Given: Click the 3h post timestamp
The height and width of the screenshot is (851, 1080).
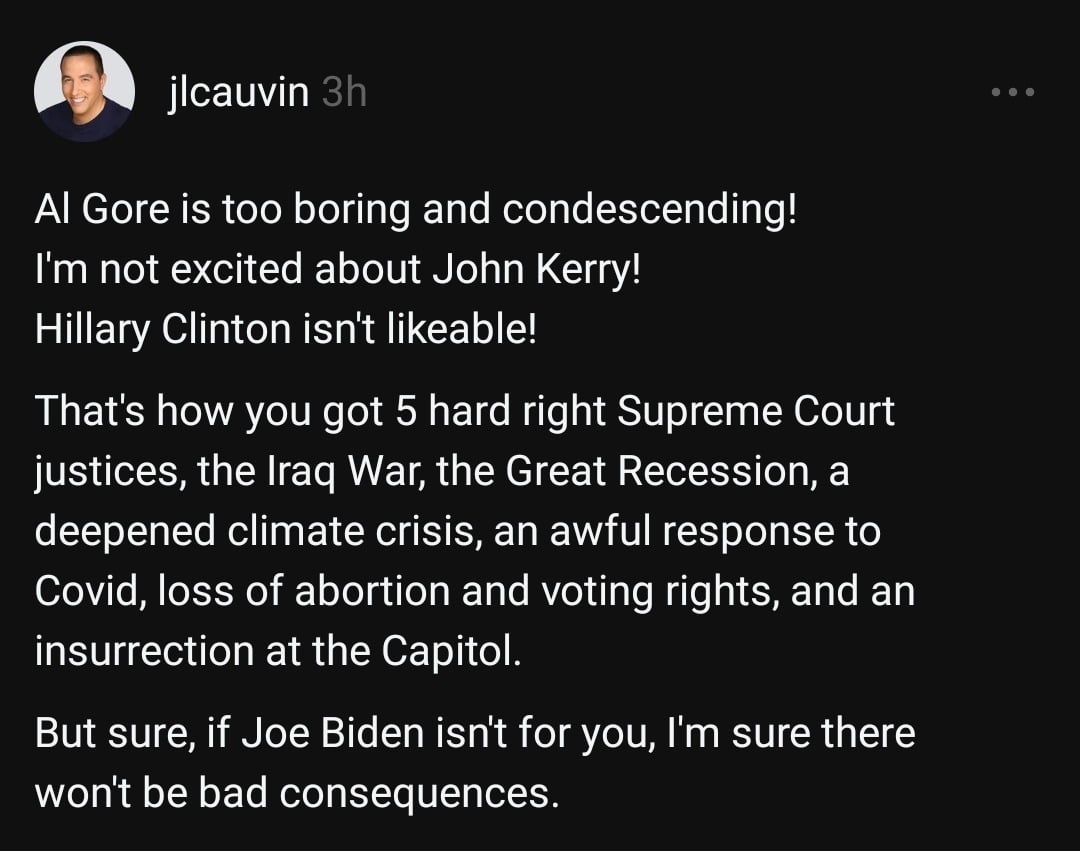Looking at the screenshot, I should (x=345, y=93).
